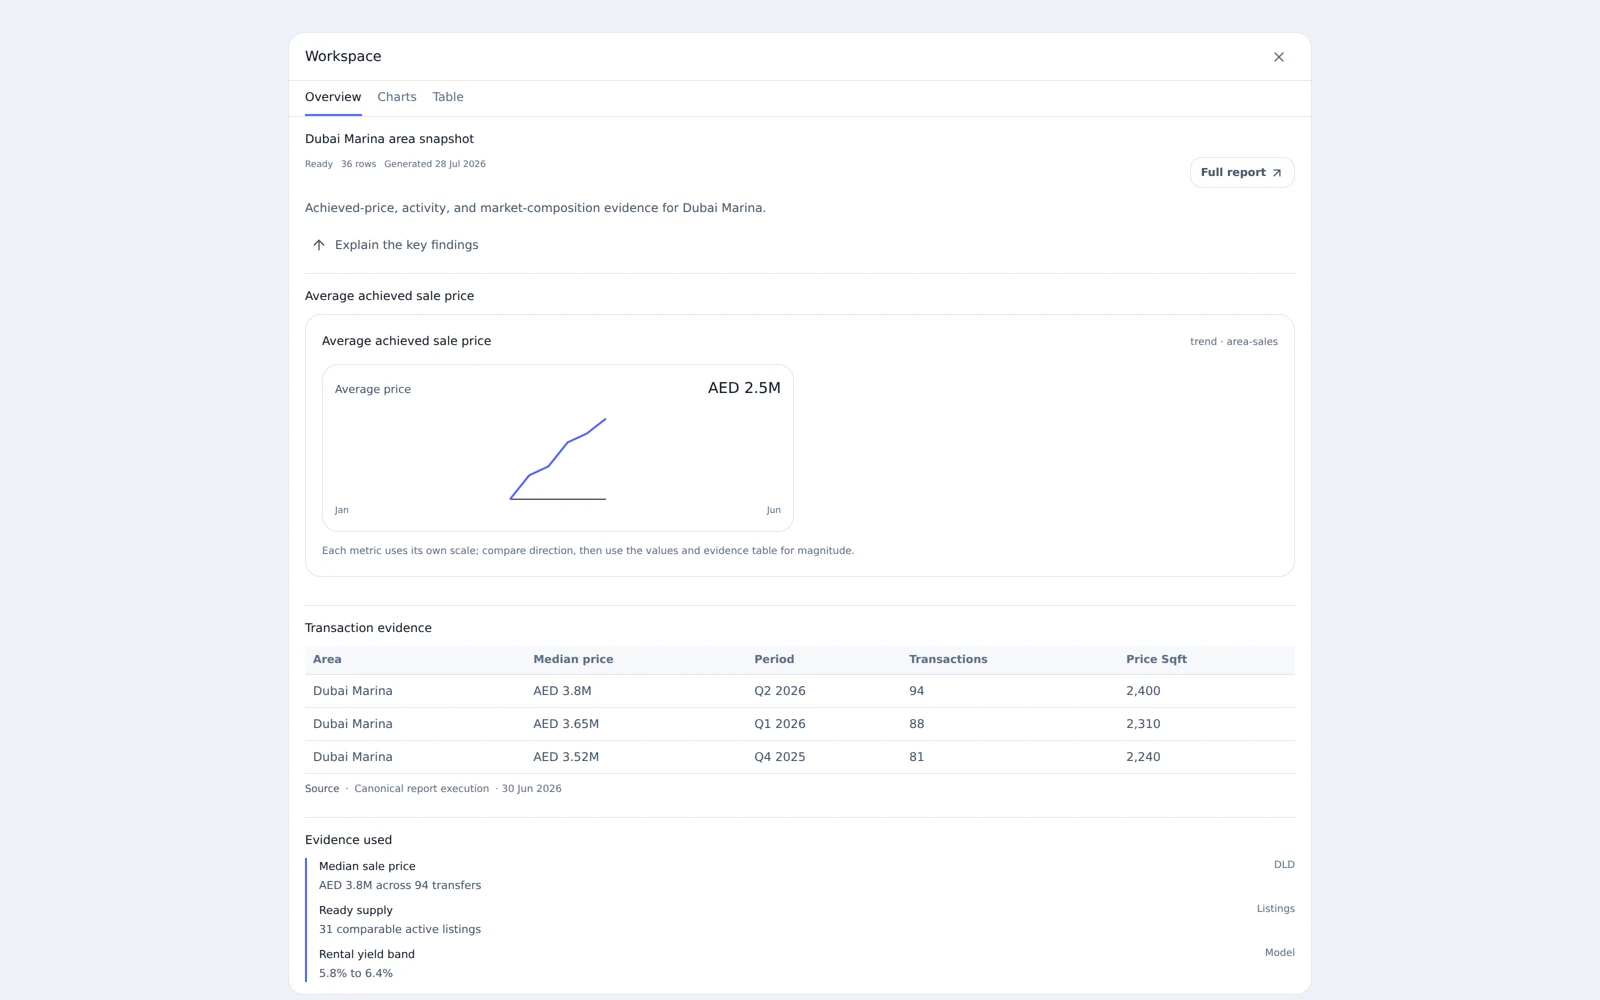Image resolution: width=1600 pixels, height=1000 pixels.
Task: Click the 2,240 price sqft cell
Action: point(1143,757)
